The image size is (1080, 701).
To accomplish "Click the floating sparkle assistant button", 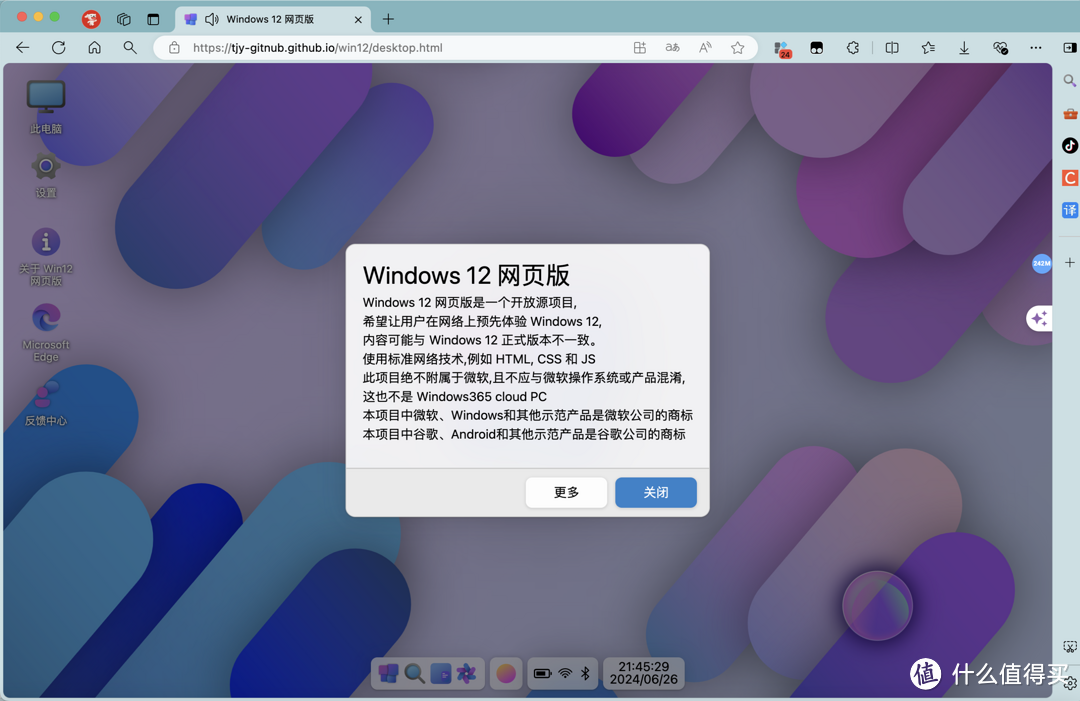I will 1039,318.
